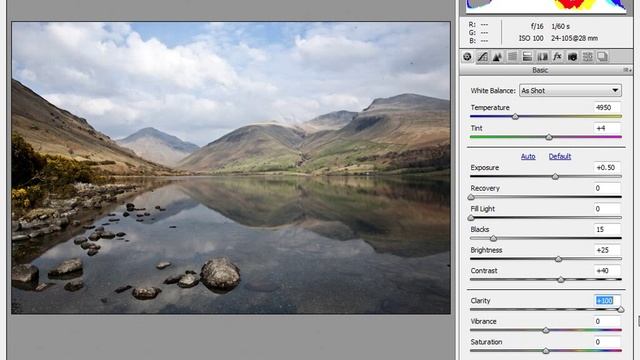Click the 'Clarity' label
The image size is (640, 360).
tap(480, 301)
